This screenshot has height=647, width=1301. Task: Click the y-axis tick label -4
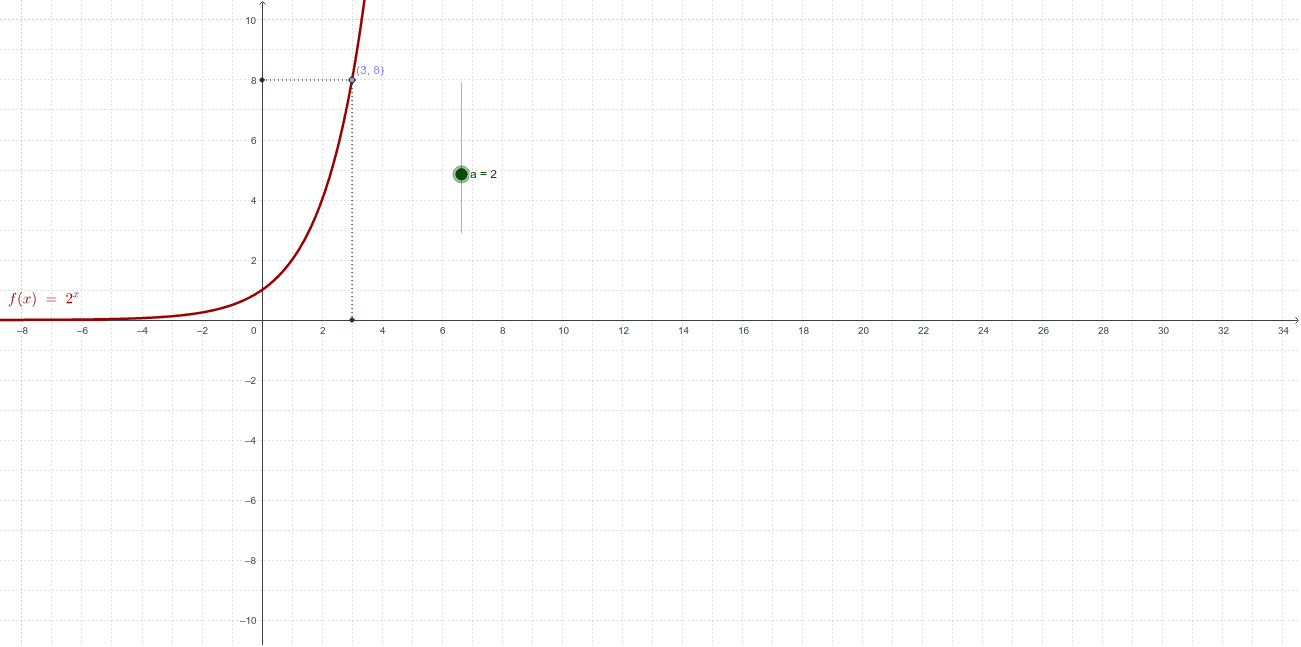coord(251,441)
